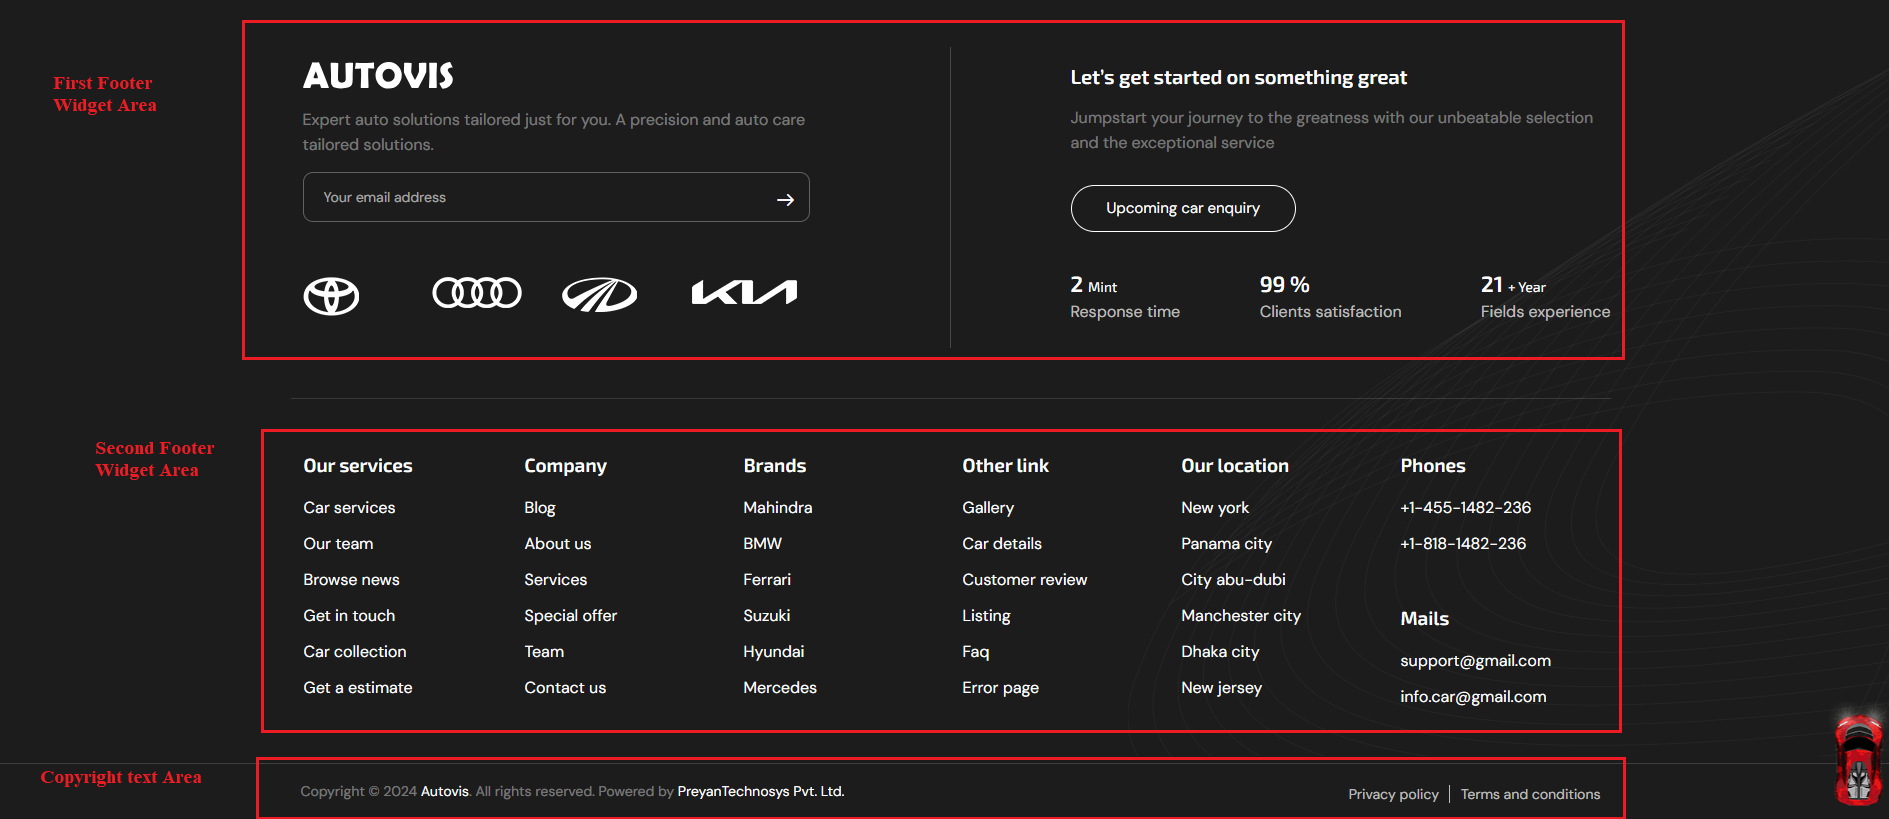Viewport: 1889px width, 819px height.
Task: Click phone number +1-455-1482-236
Action: pyautogui.click(x=1466, y=508)
